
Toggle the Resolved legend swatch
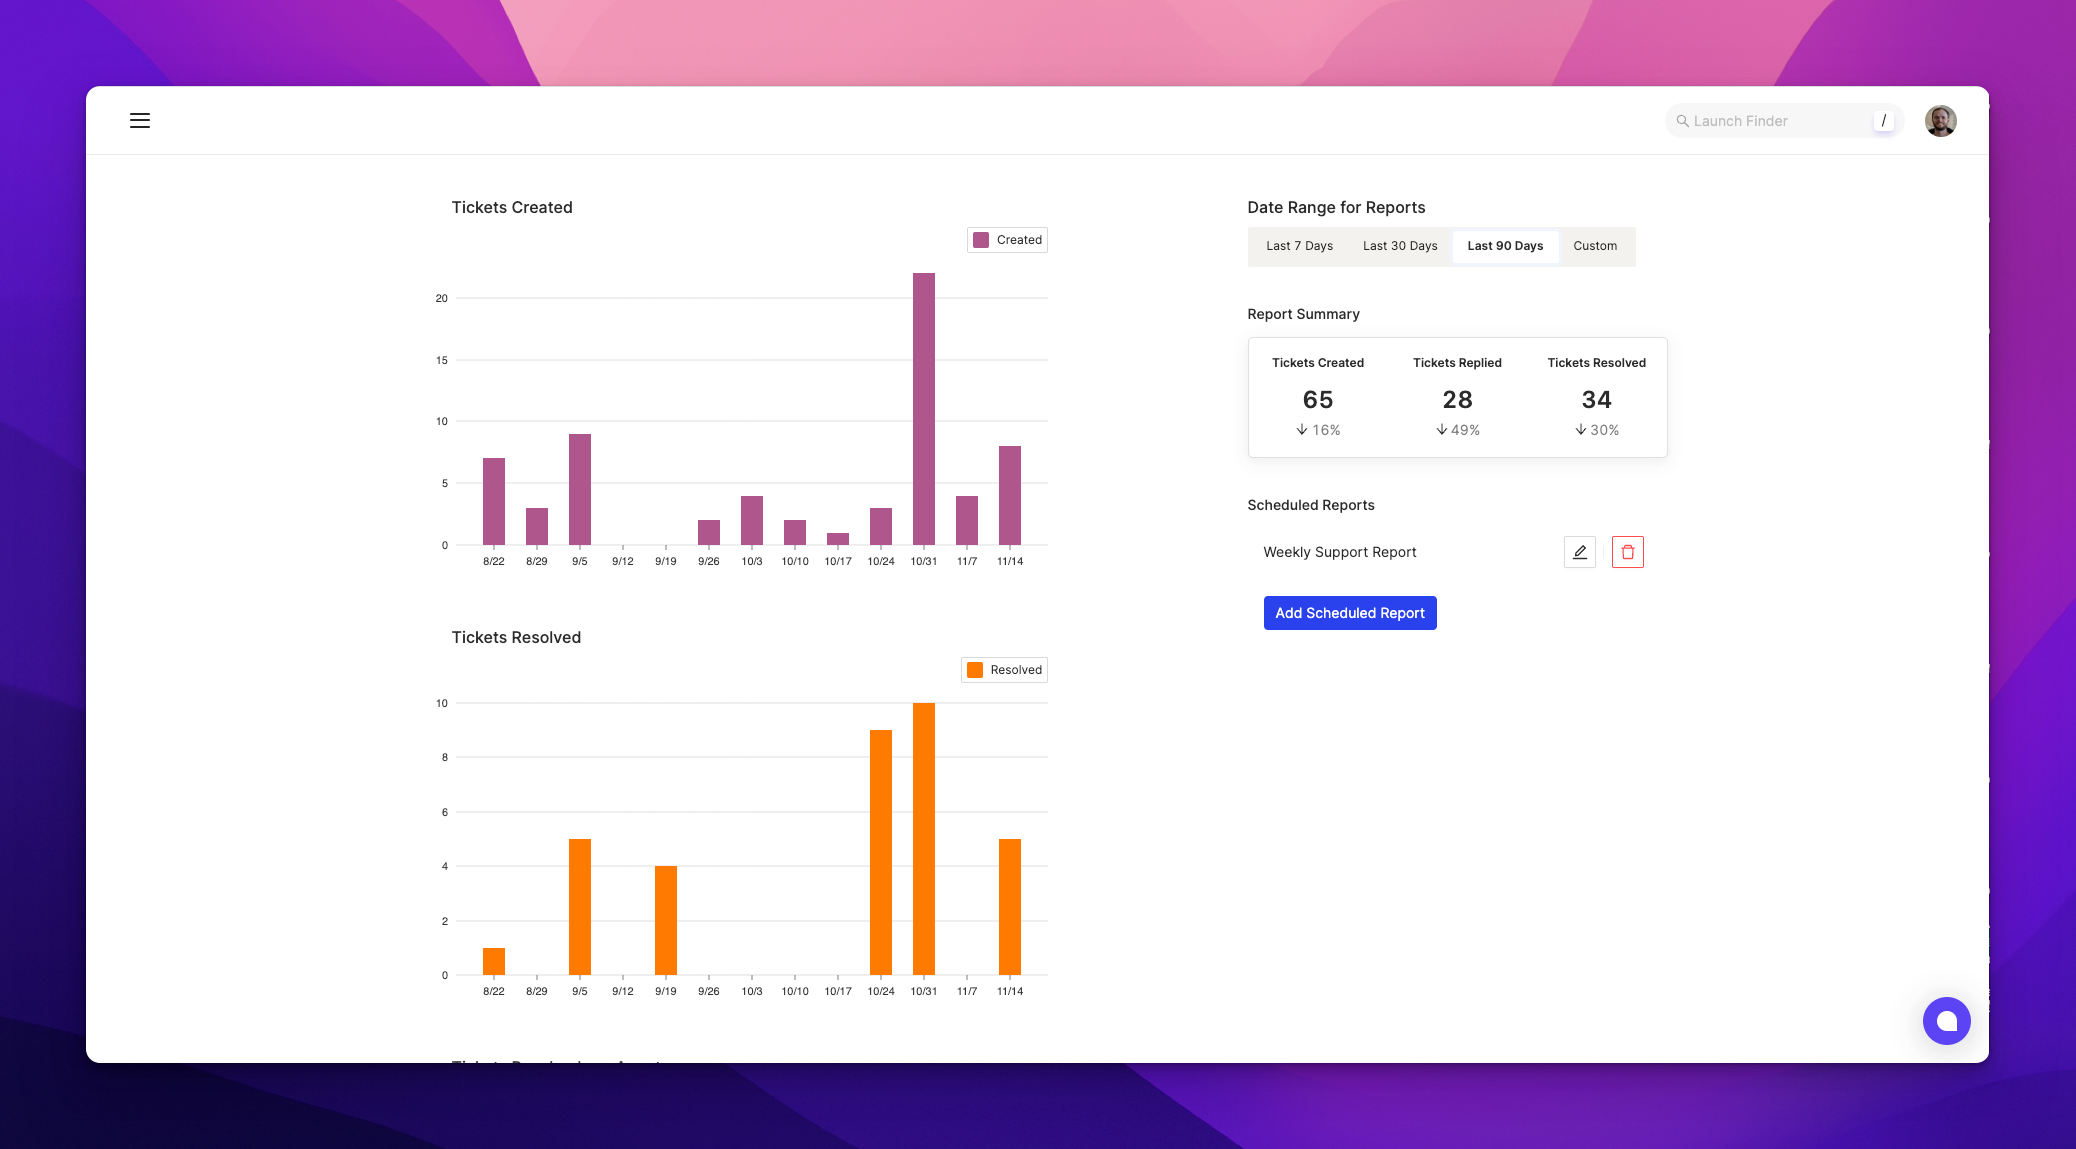[x=974, y=670]
